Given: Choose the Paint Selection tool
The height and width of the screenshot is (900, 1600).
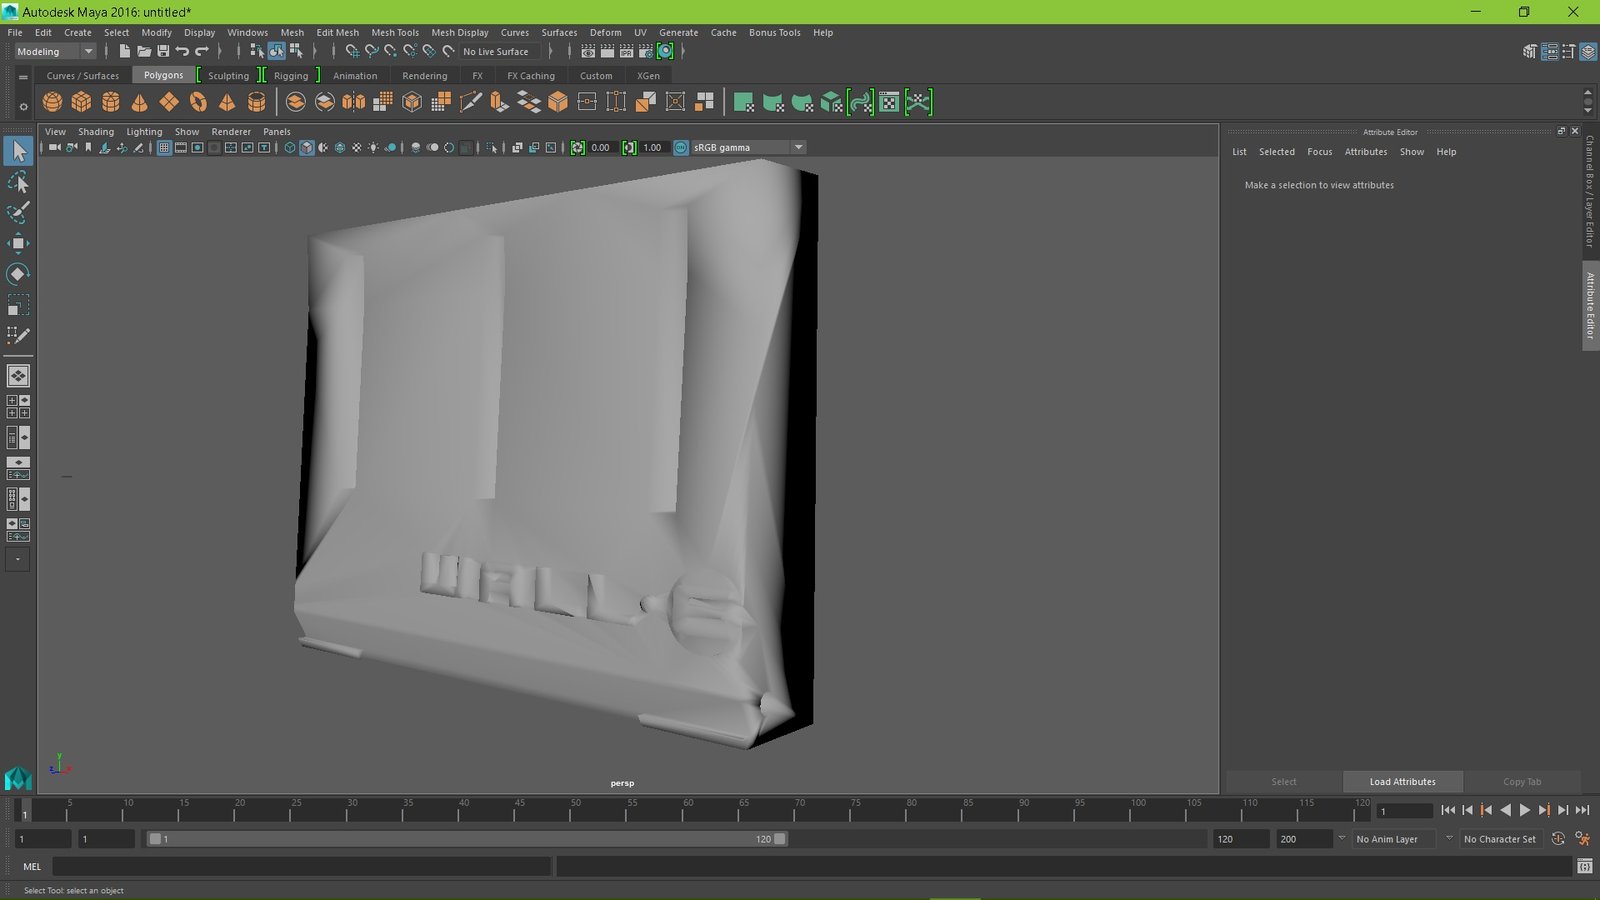Looking at the screenshot, I should click(x=18, y=213).
